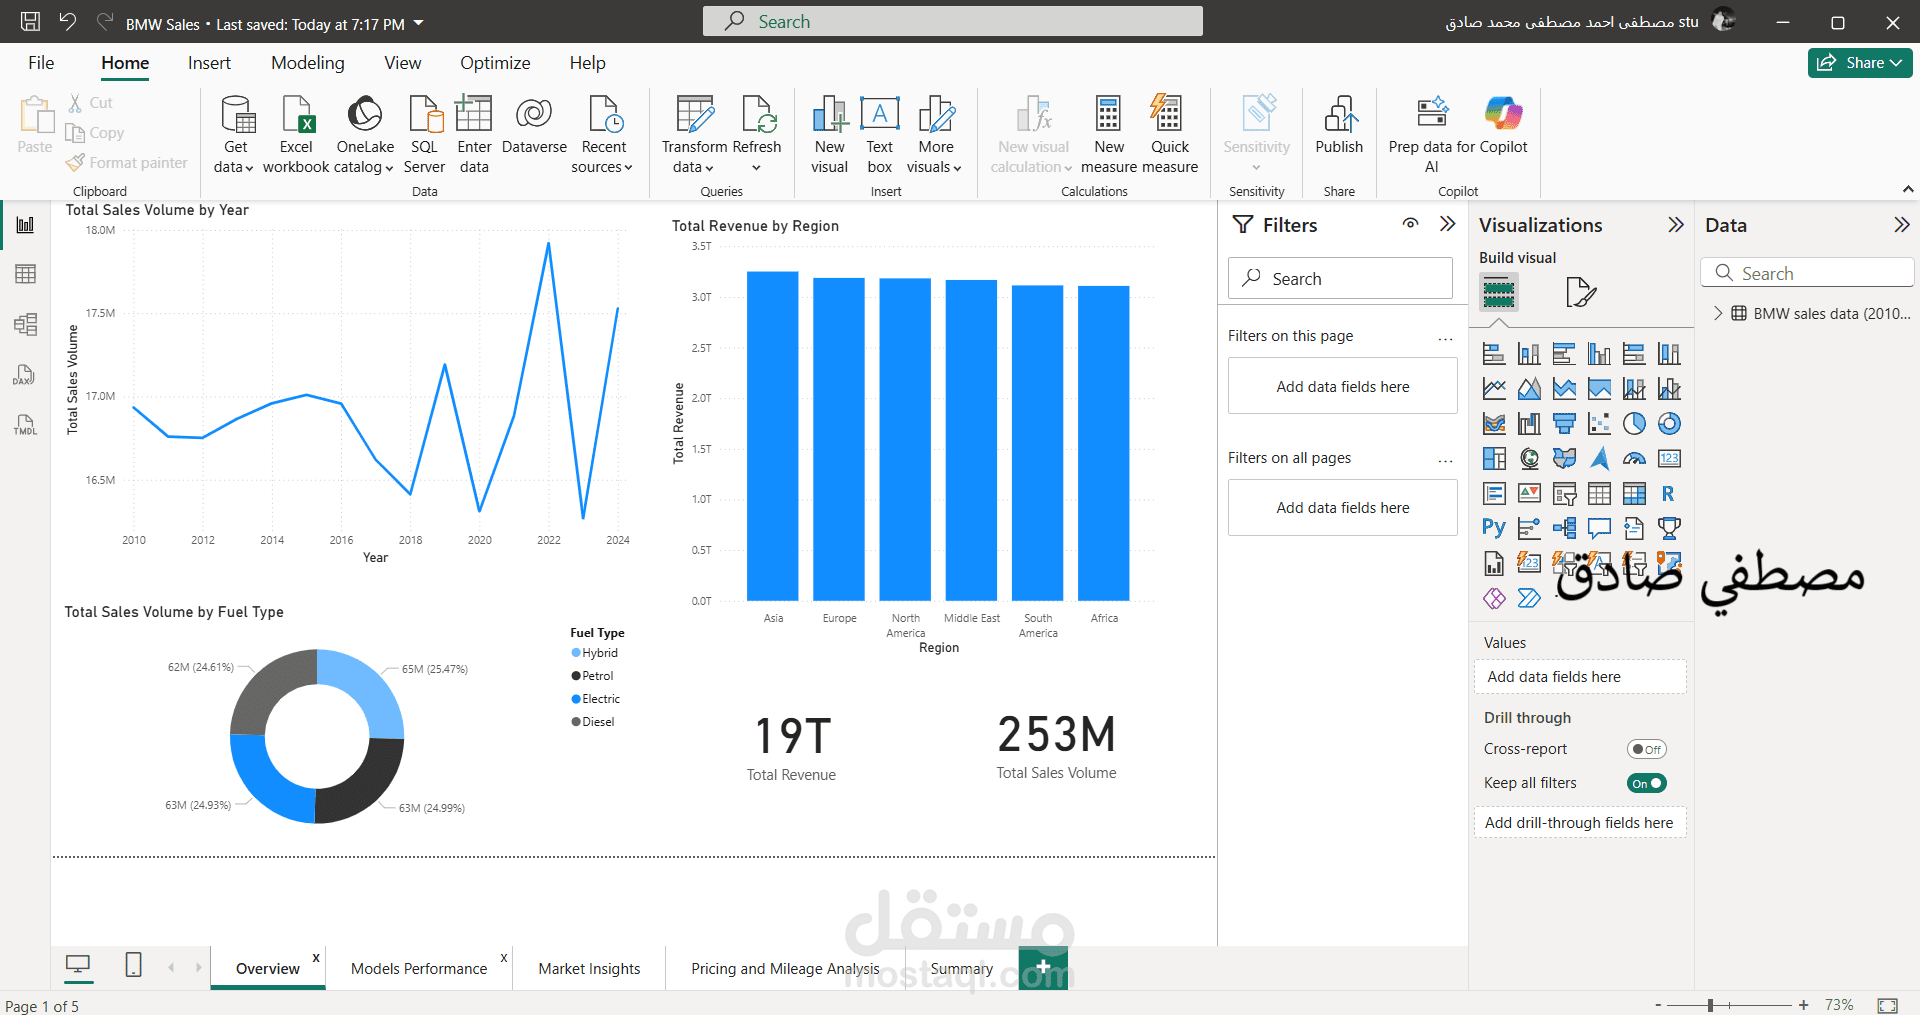Open the Dataverse connector
Screen dimensions: 1920x1015
534,125
